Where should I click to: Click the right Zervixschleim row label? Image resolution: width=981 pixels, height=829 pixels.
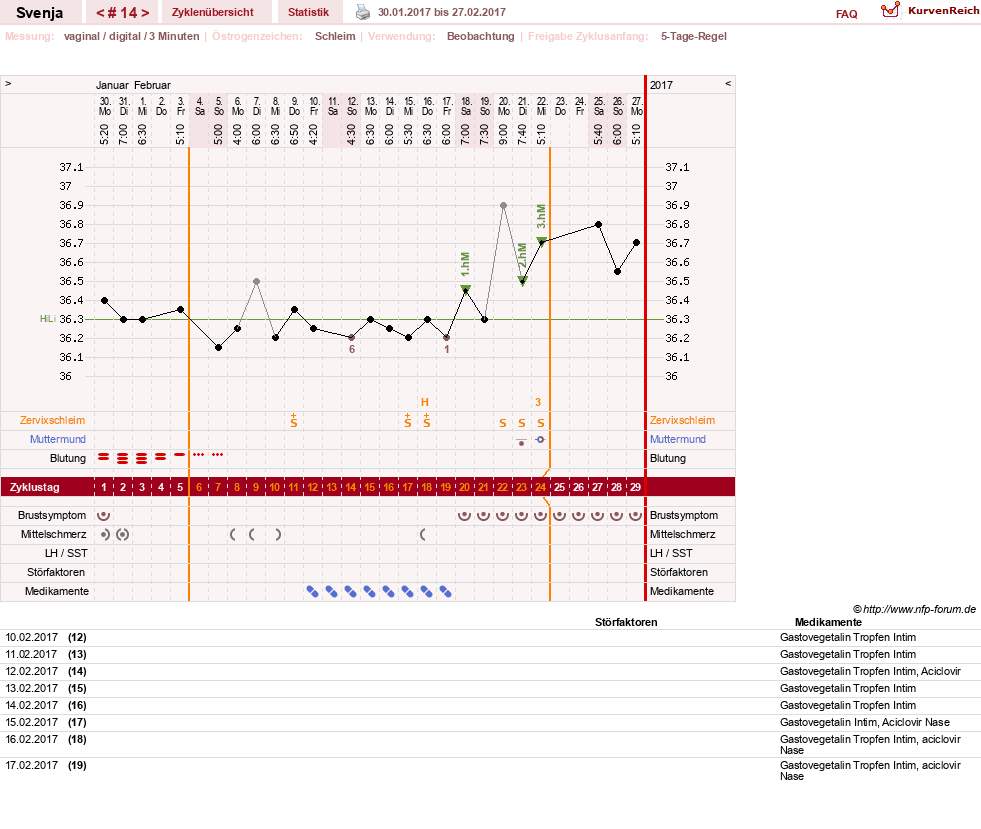(x=682, y=420)
